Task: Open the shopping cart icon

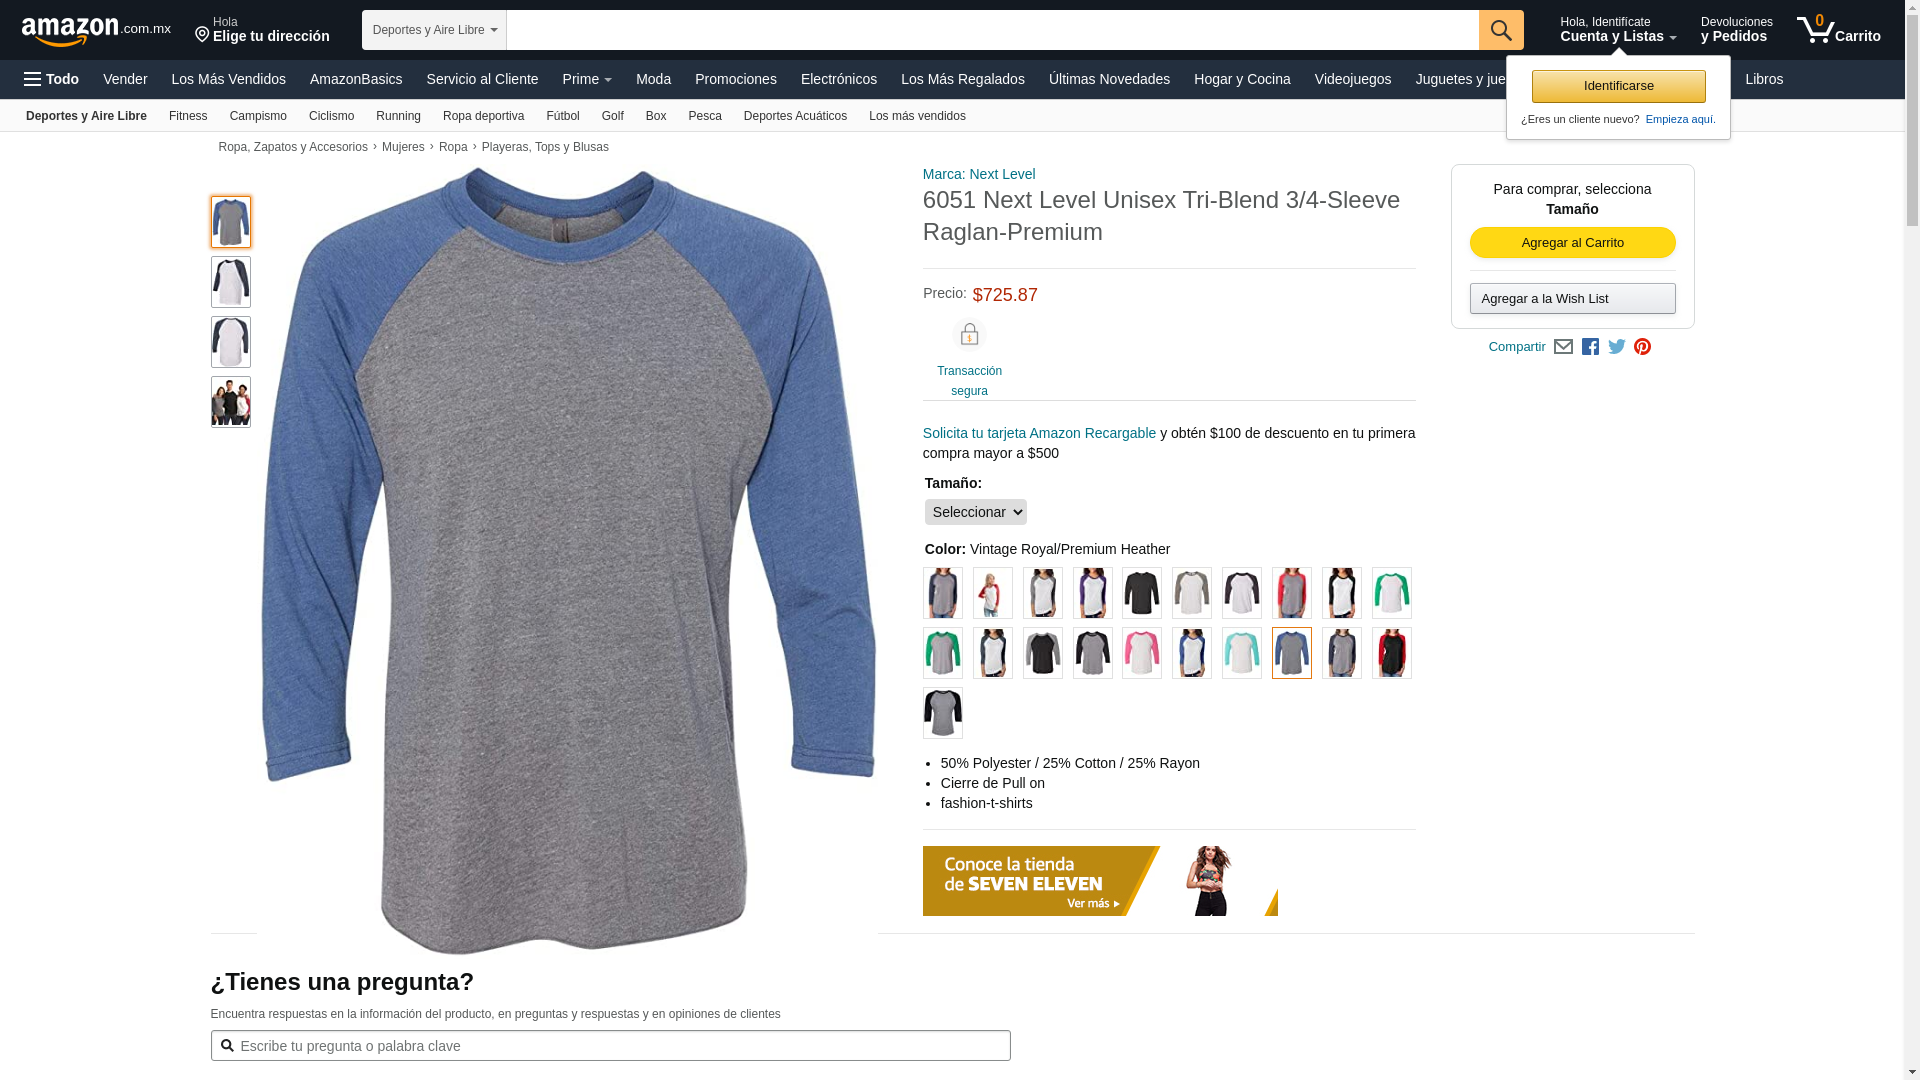Action: pos(1838,29)
